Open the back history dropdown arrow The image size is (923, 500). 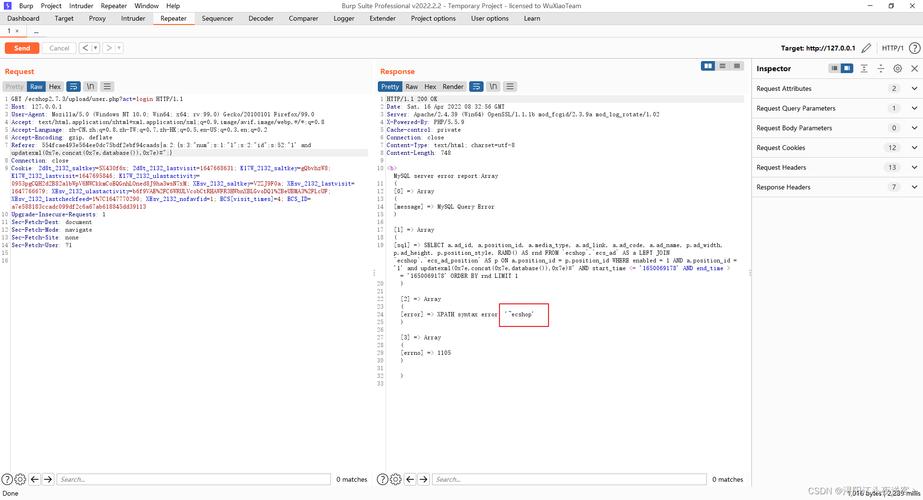[x=95, y=48]
